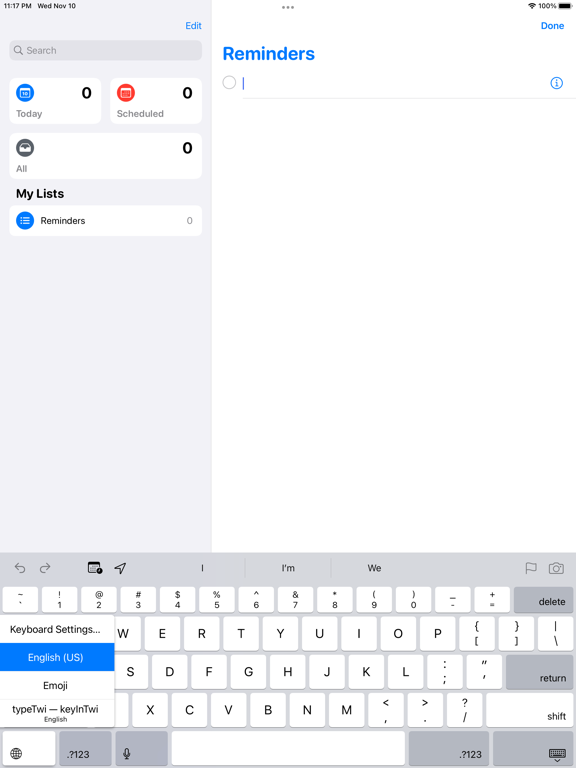Tap the right shift key

pyautogui.click(x=529, y=710)
